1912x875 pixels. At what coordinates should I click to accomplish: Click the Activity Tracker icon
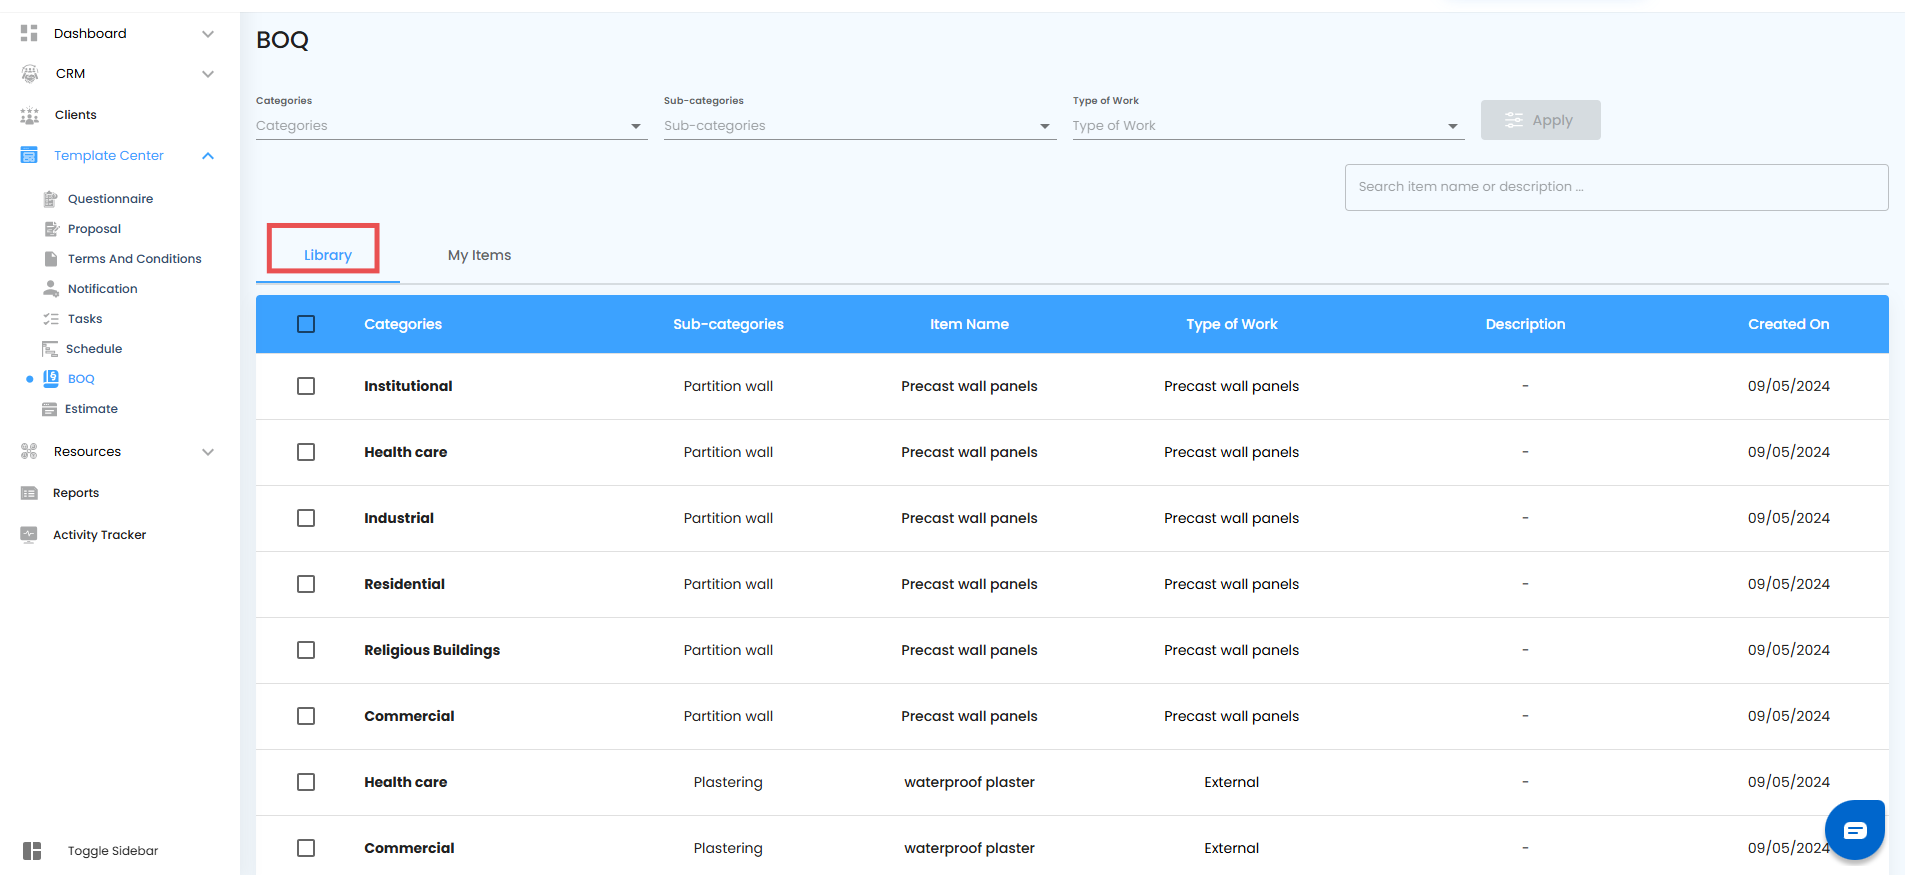[x=29, y=535]
